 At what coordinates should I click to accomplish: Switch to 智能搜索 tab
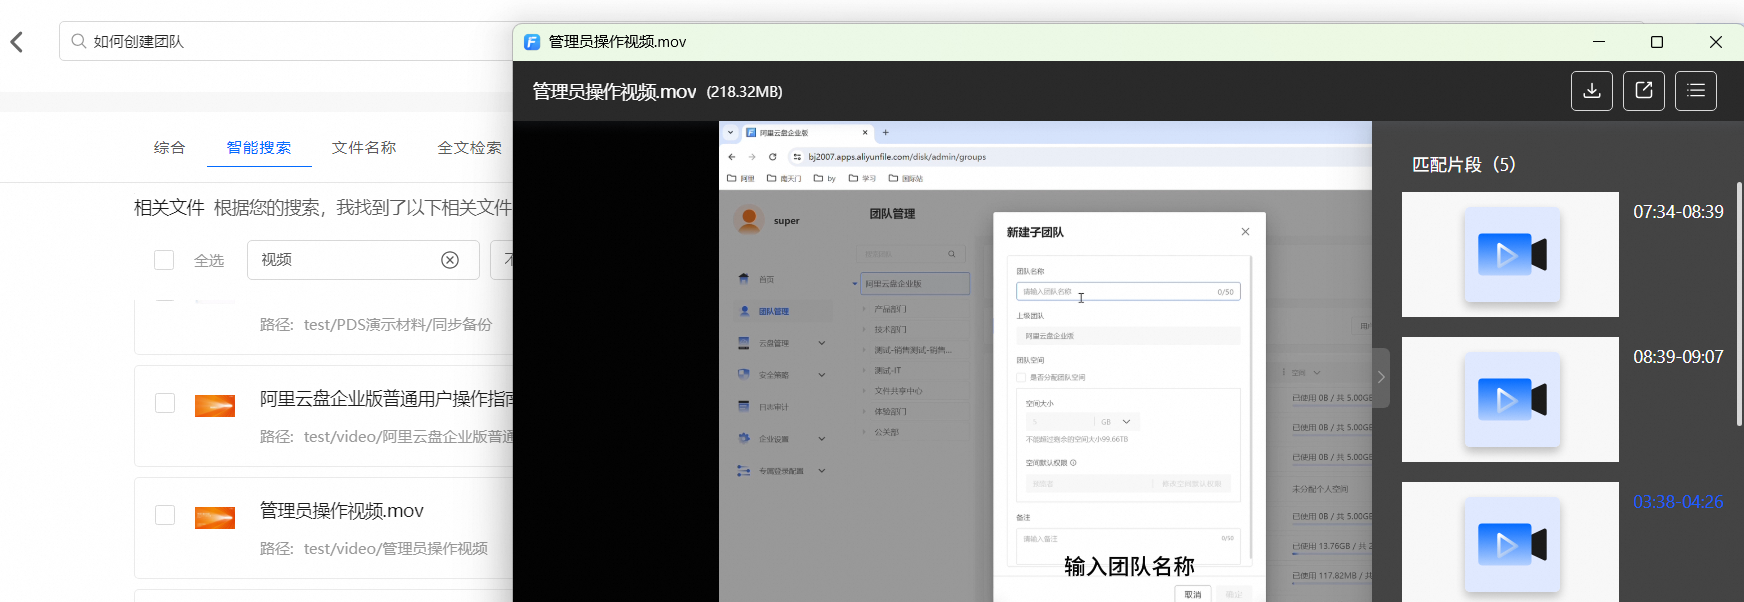[x=259, y=147]
